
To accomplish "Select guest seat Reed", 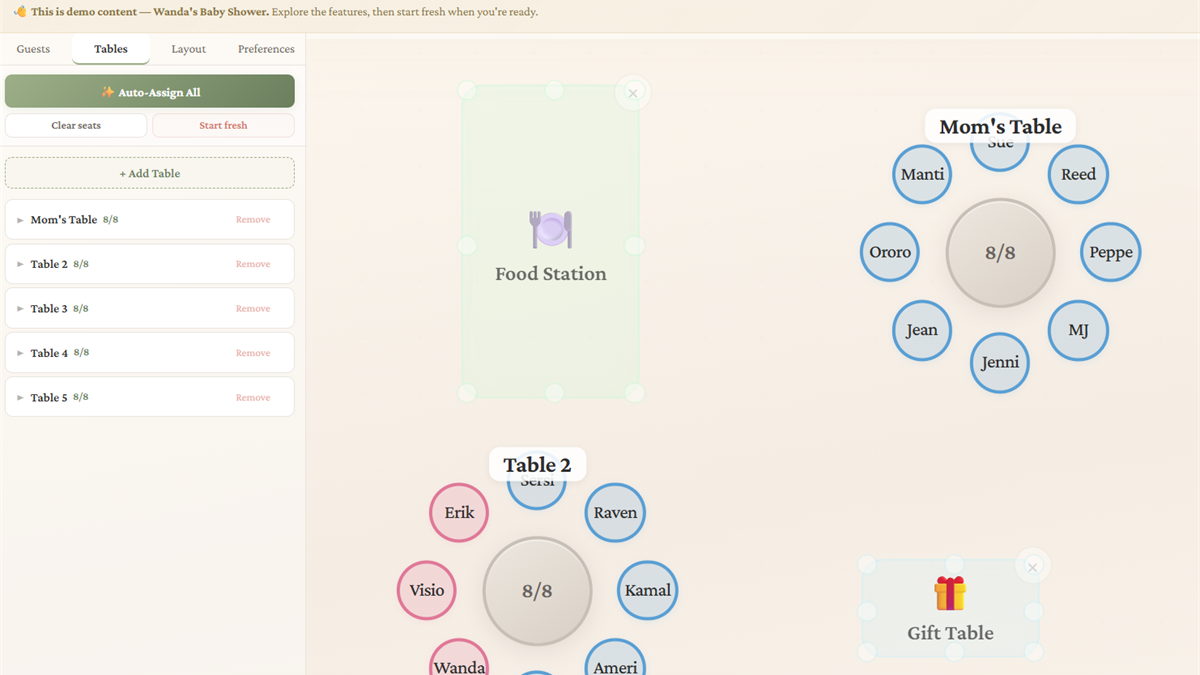I will (1078, 174).
